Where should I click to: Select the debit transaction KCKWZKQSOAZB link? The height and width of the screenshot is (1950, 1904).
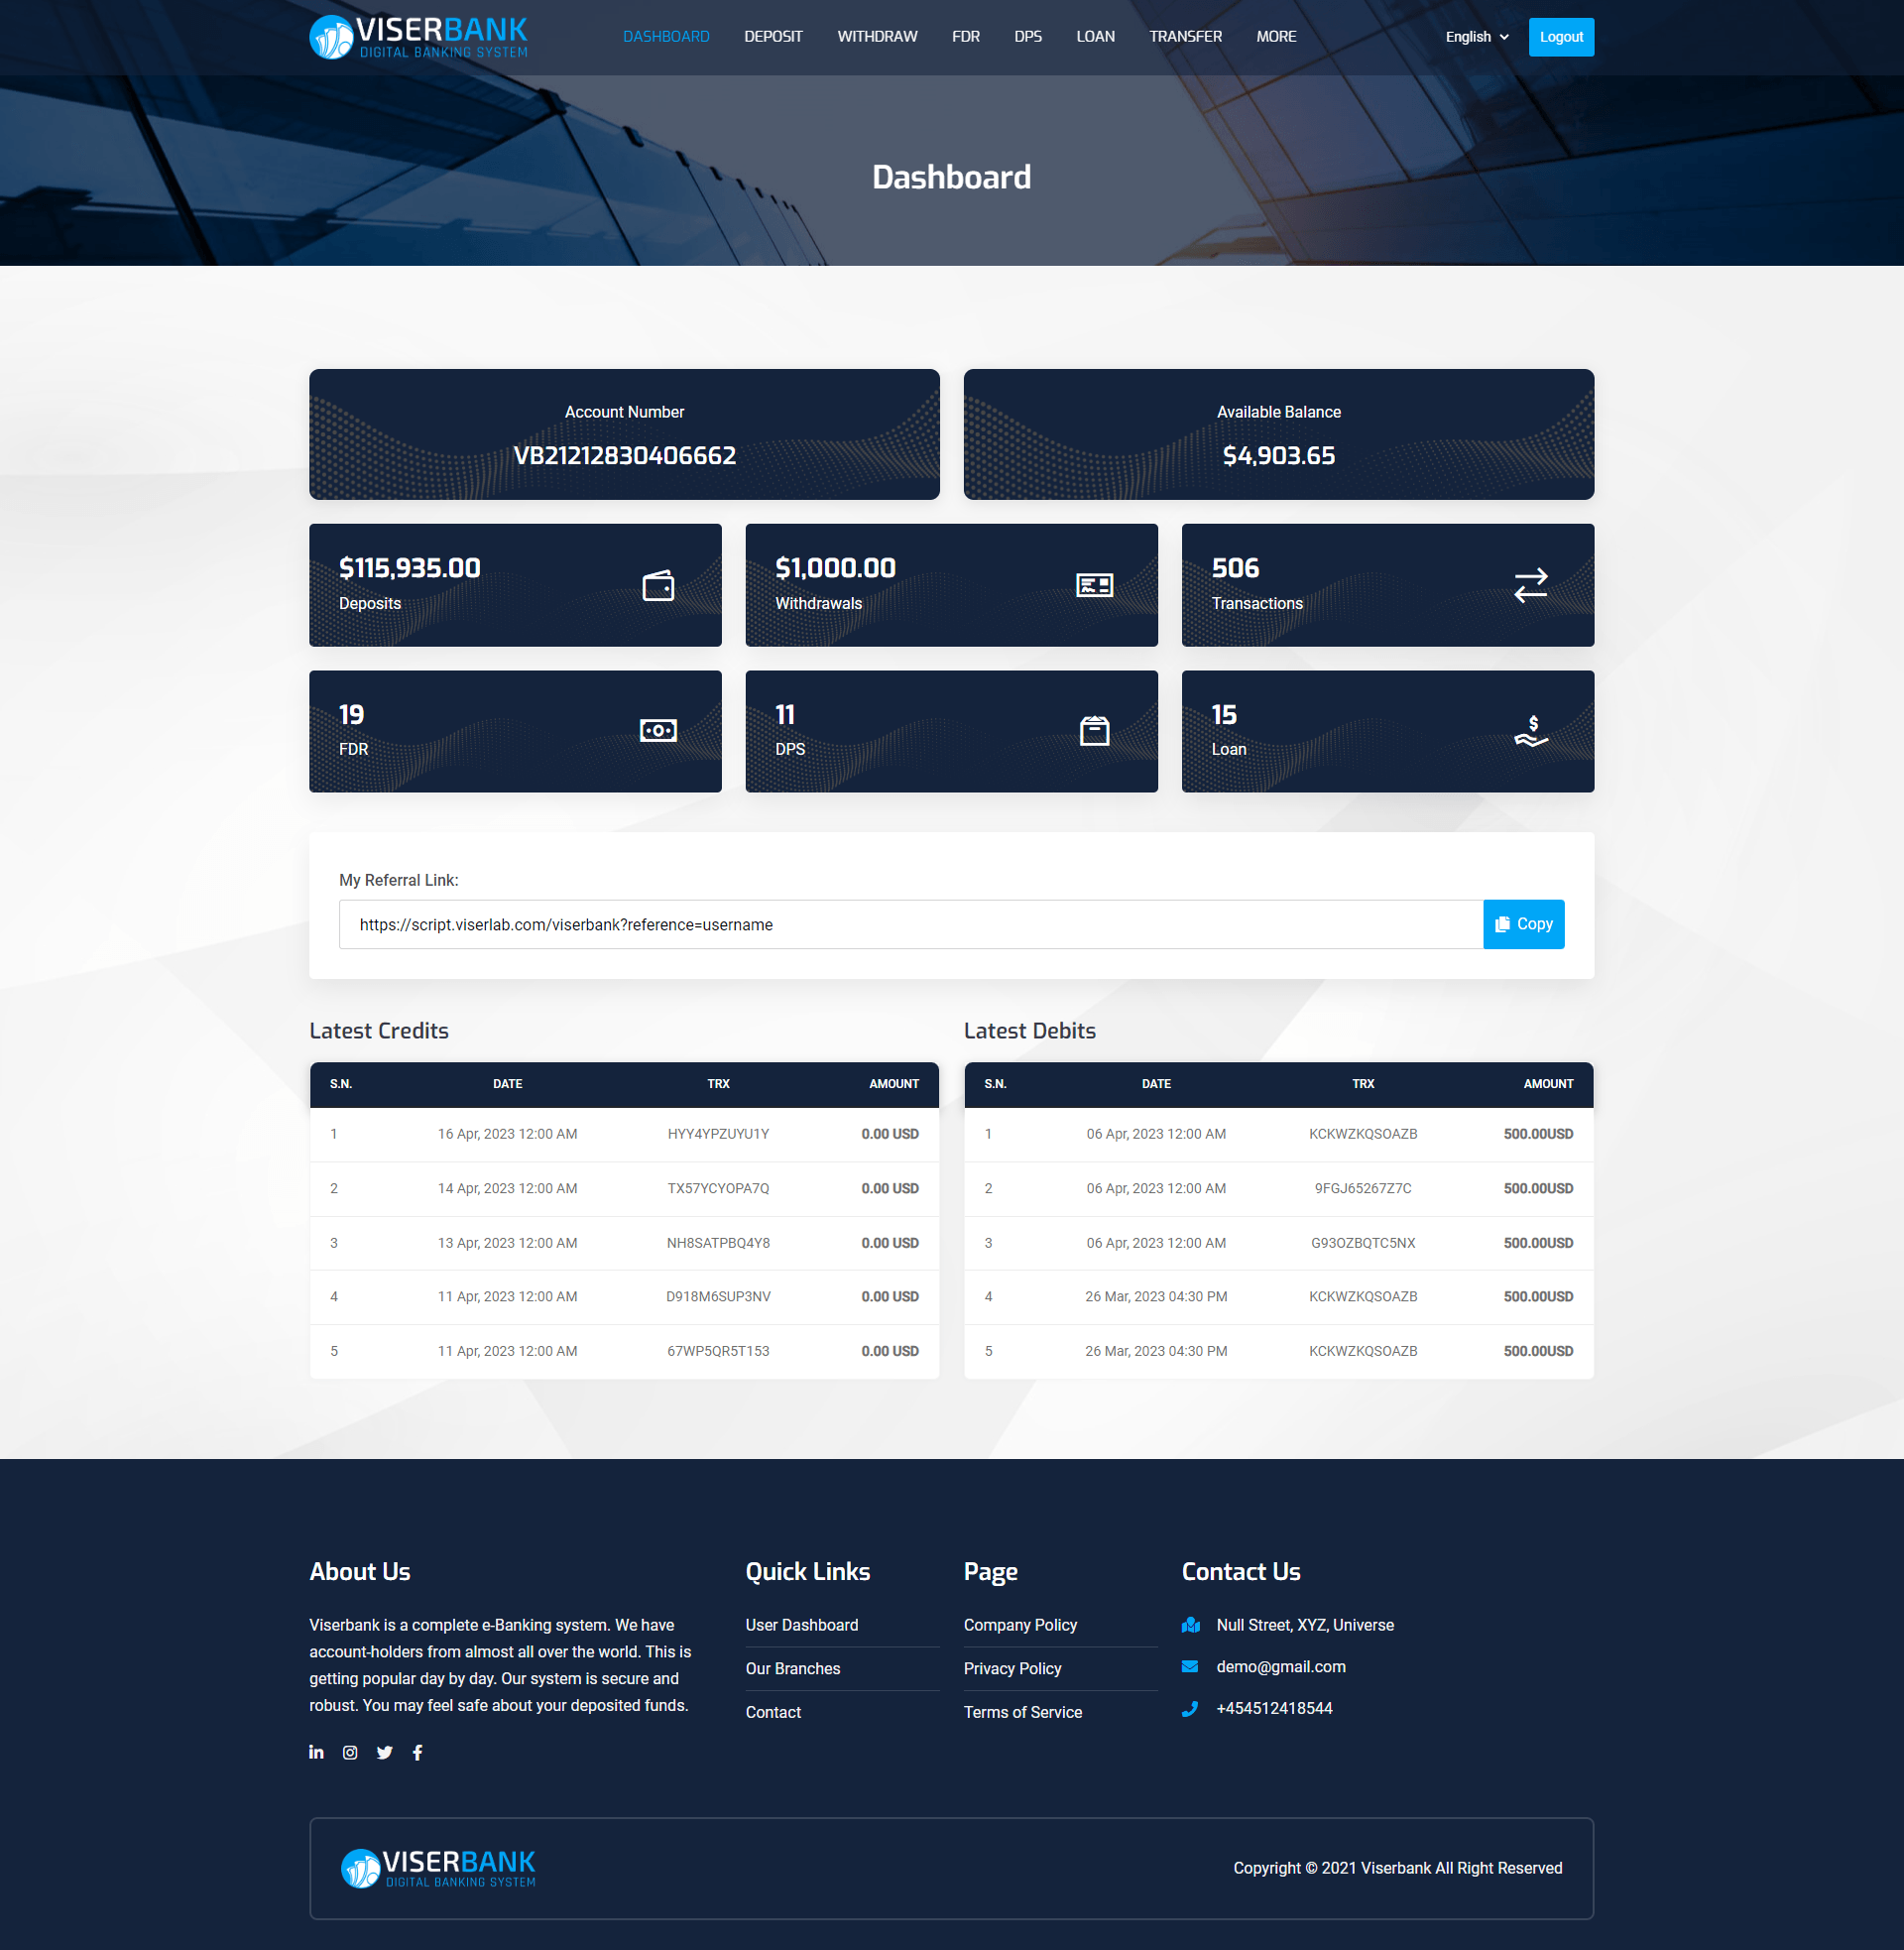point(1362,1134)
